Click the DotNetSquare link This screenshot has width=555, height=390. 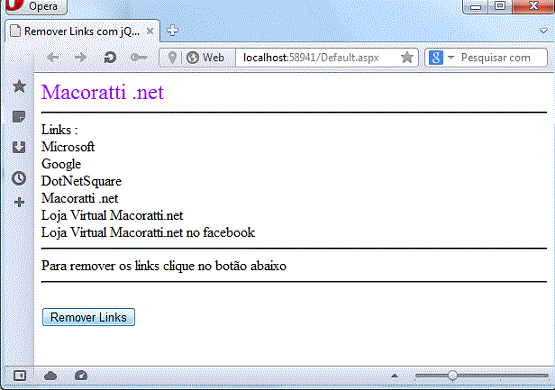81,181
